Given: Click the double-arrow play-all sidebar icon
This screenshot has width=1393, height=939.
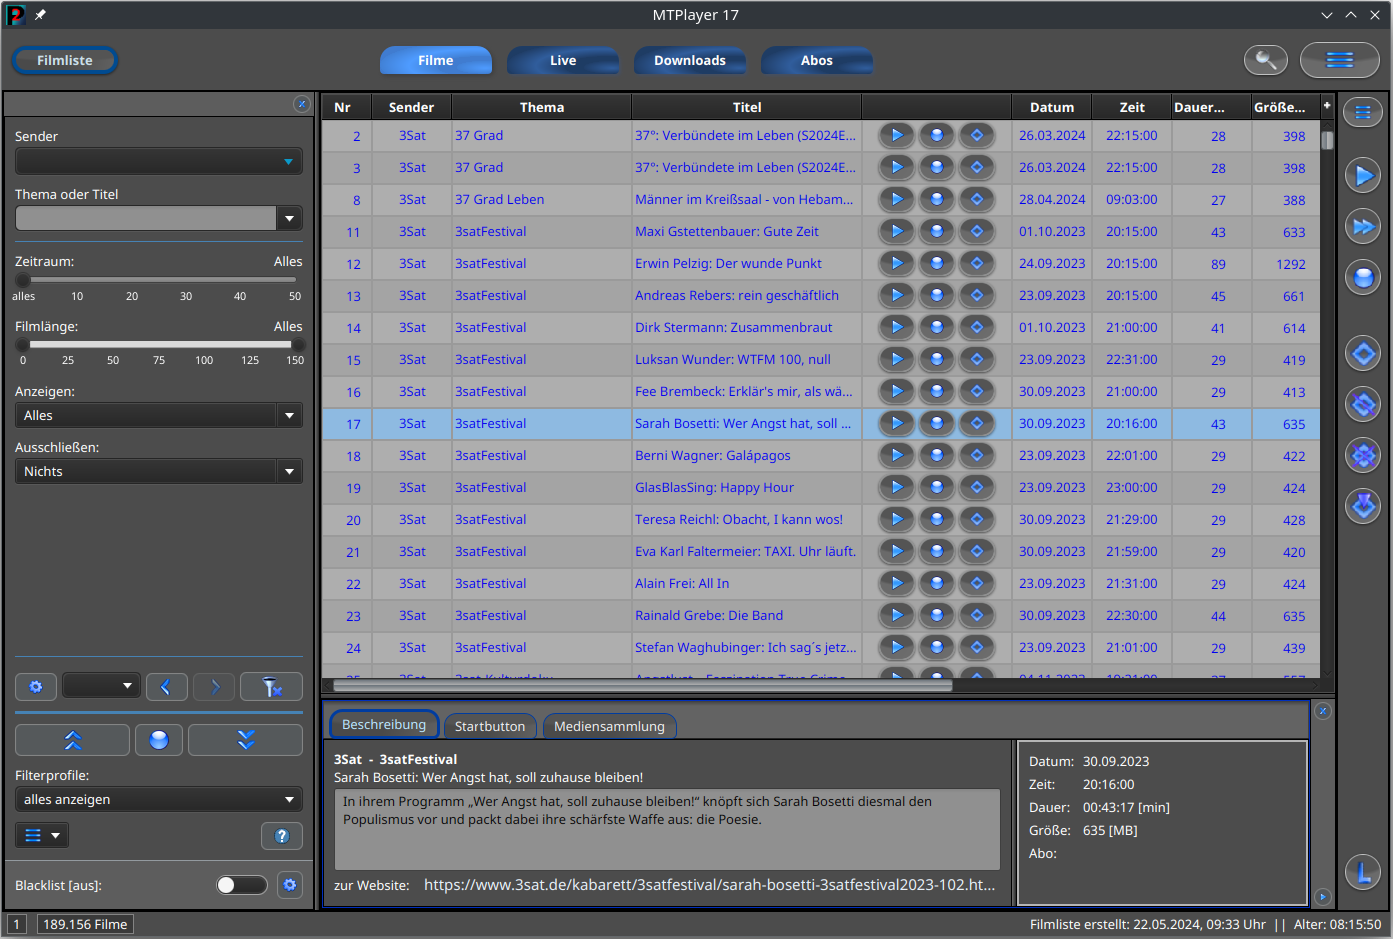Looking at the screenshot, I should click(1362, 227).
